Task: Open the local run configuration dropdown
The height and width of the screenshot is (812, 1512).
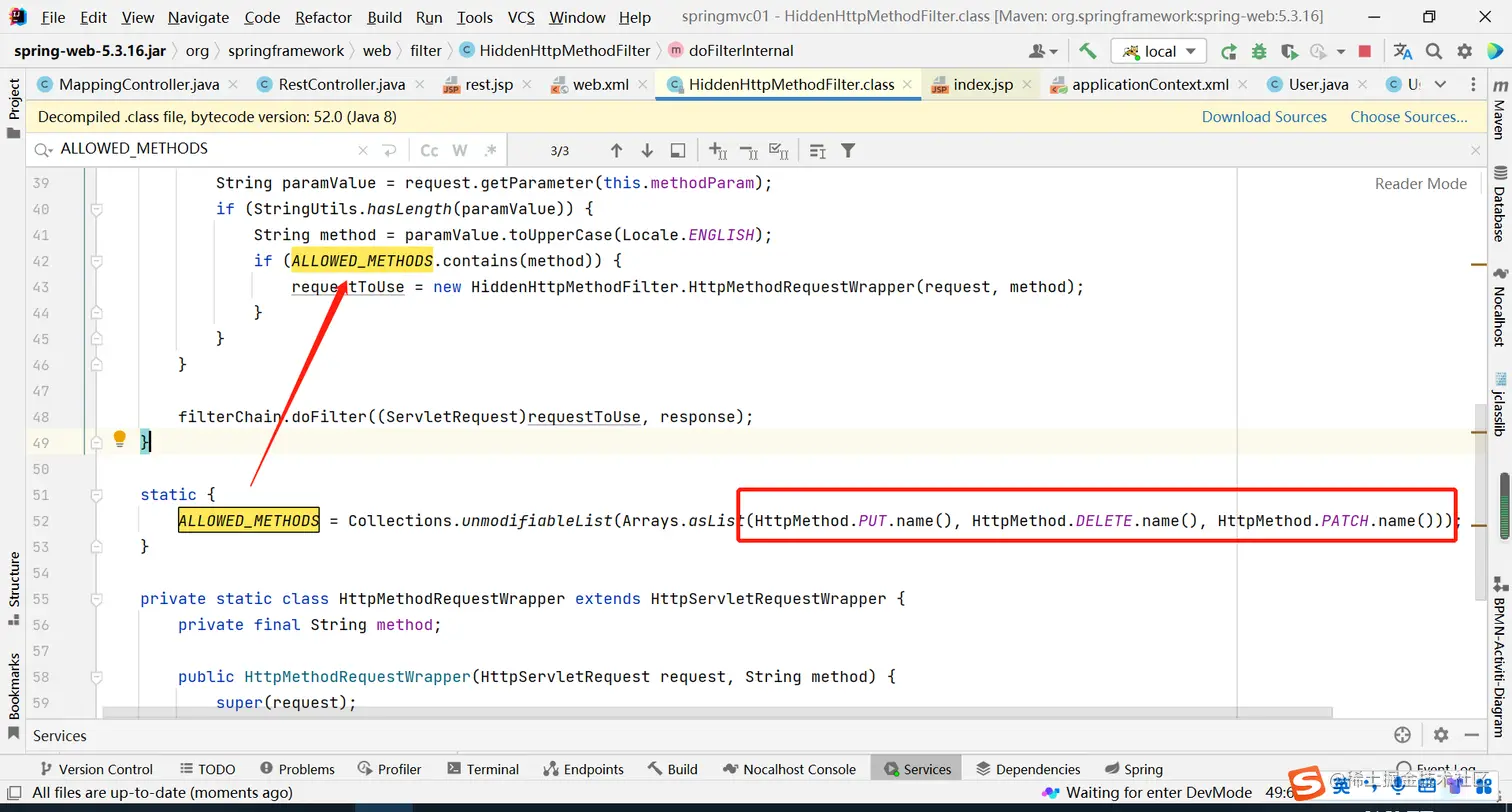Action: click(x=1159, y=51)
